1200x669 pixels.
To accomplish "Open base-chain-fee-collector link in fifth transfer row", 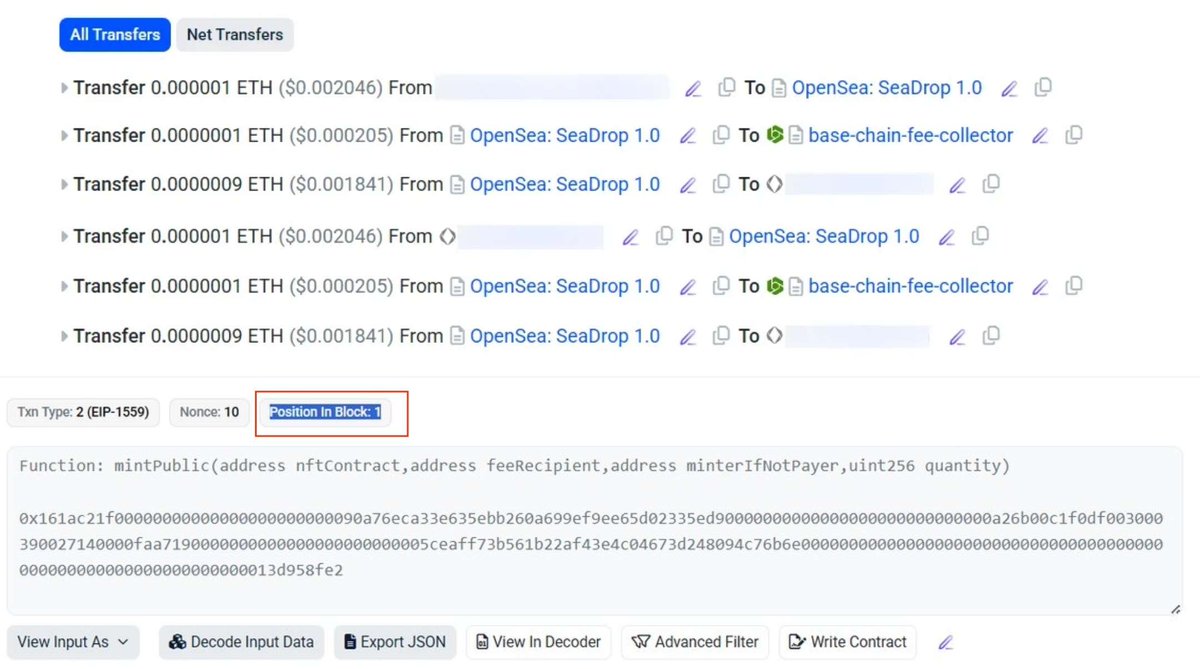I will click(910, 286).
